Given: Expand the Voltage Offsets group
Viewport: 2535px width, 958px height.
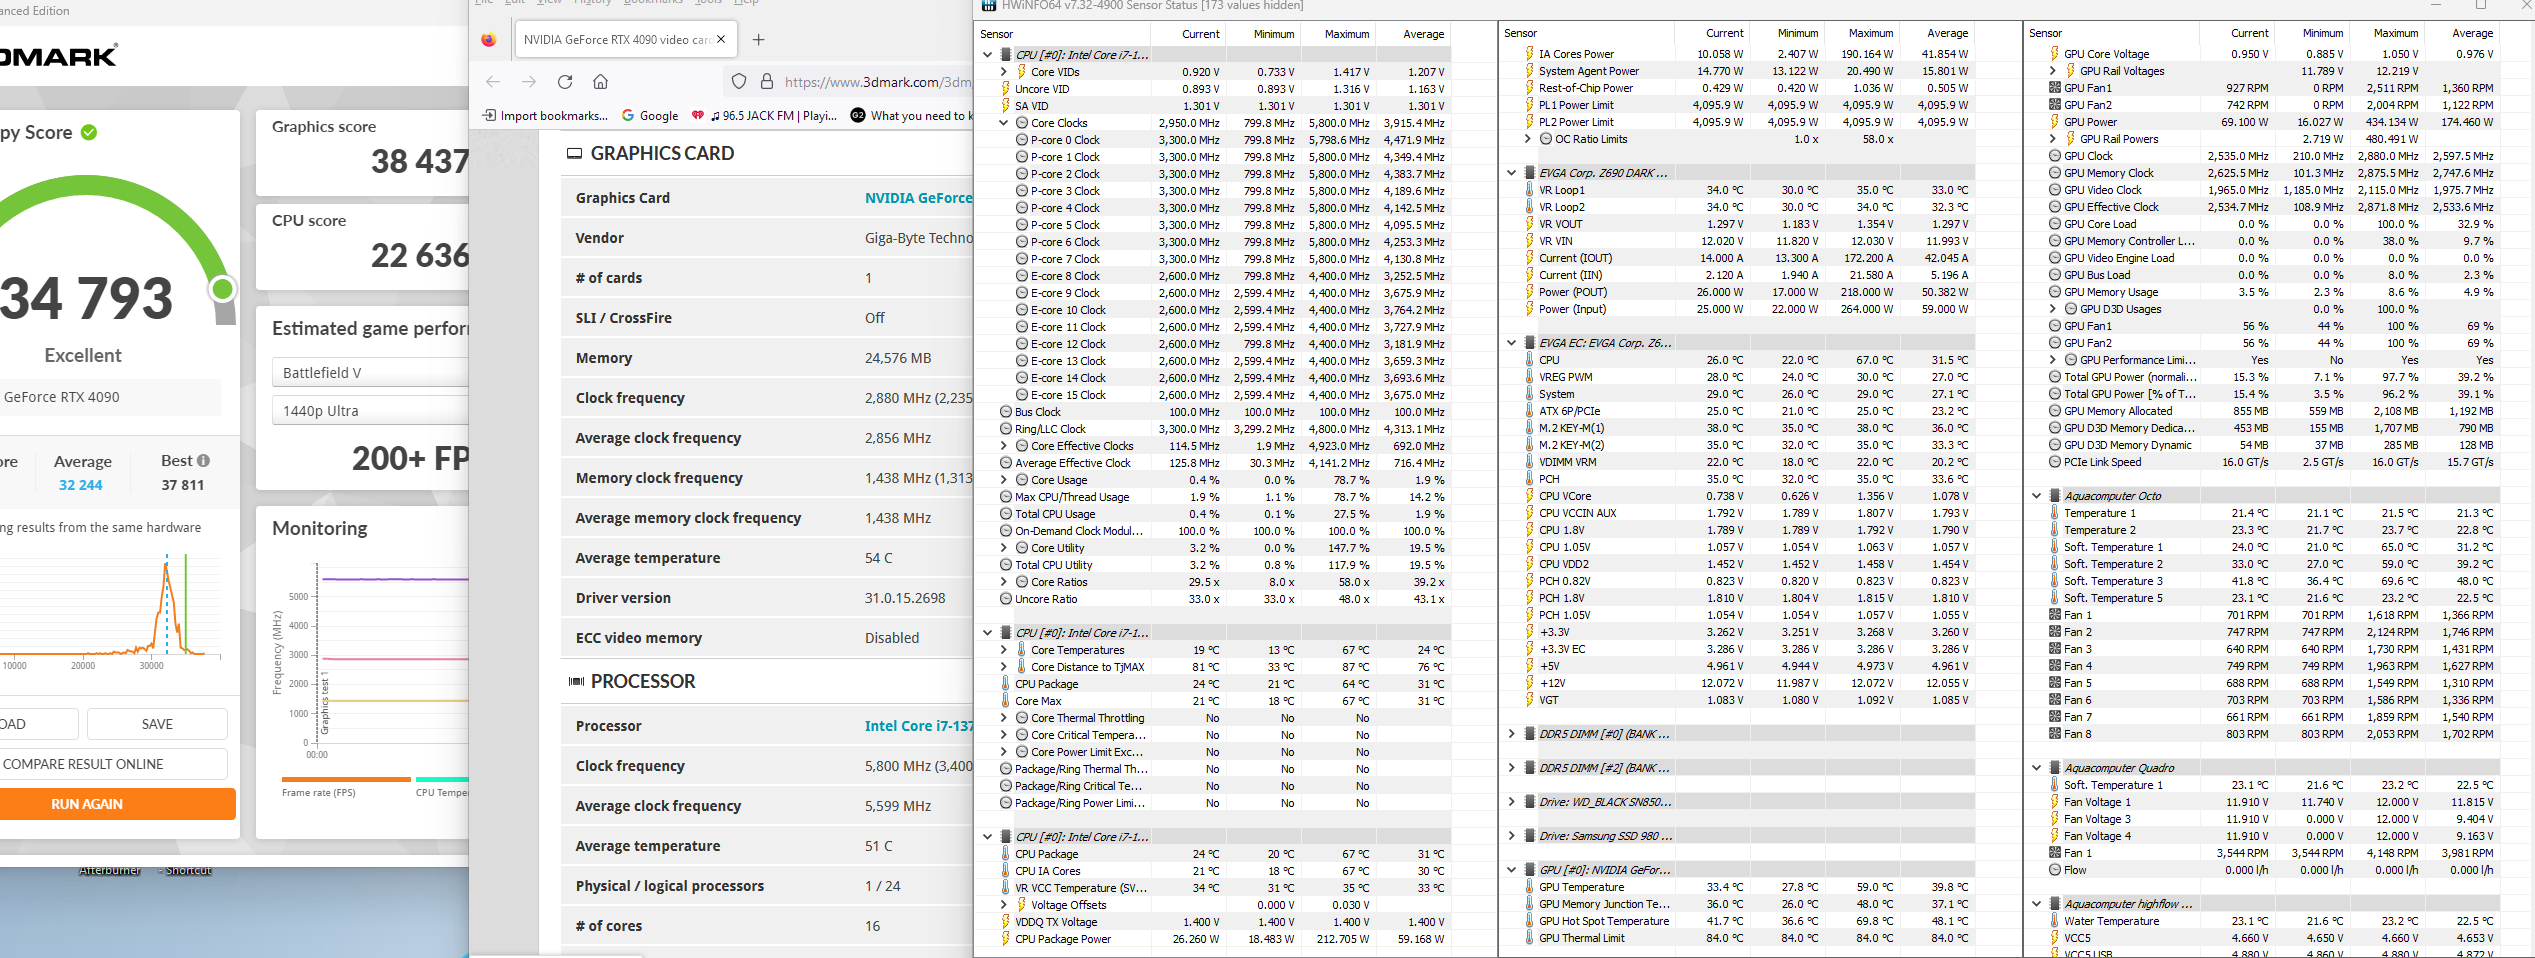Looking at the screenshot, I should click(1004, 905).
